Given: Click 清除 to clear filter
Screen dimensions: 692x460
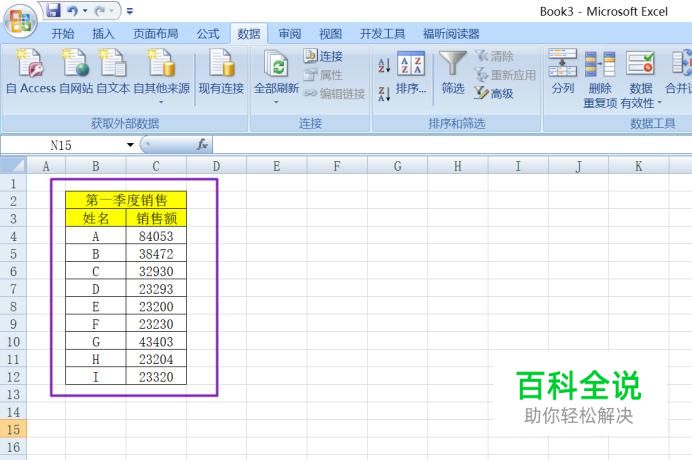Looking at the screenshot, I should point(494,56).
